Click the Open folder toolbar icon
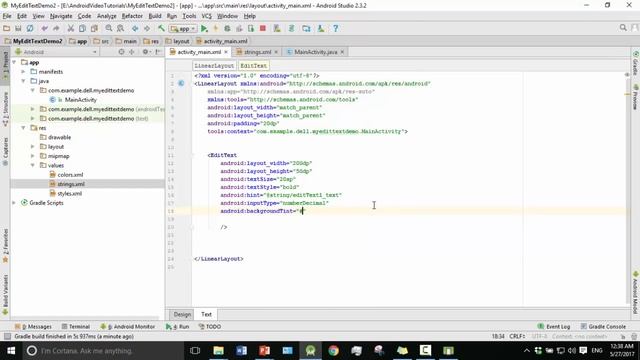The width and height of the screenshot is (640, 360). tap(7, 29)
